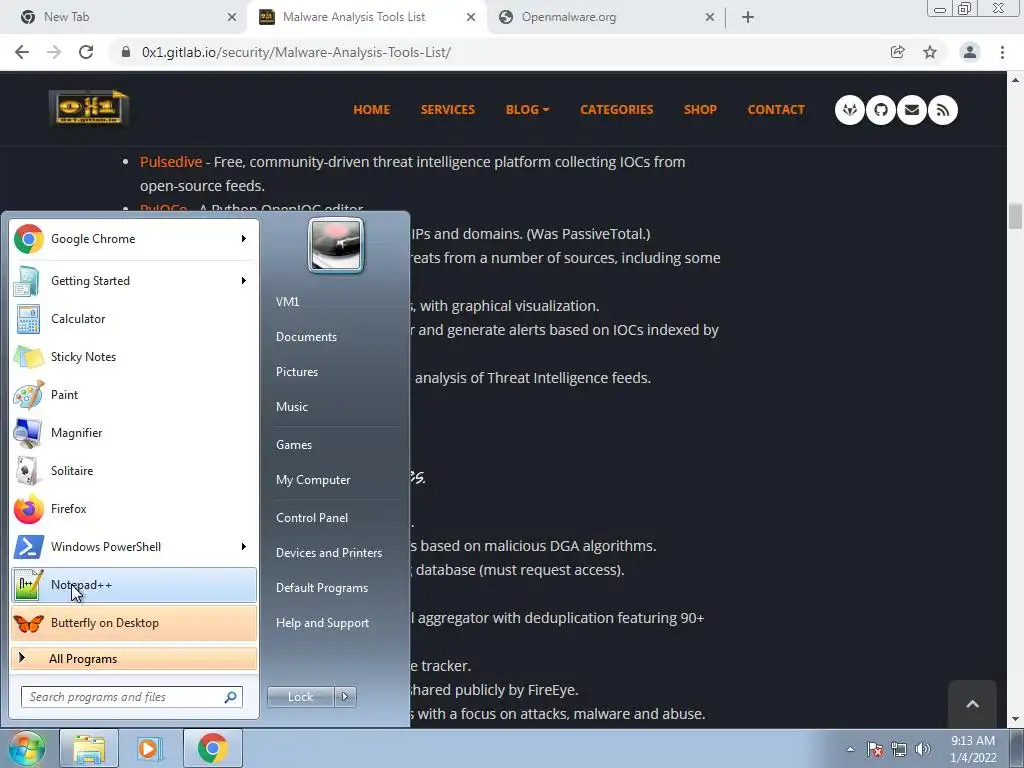Open Windows Explorer in the taskbar
The image size is (1024, 768).
(89, 748)
